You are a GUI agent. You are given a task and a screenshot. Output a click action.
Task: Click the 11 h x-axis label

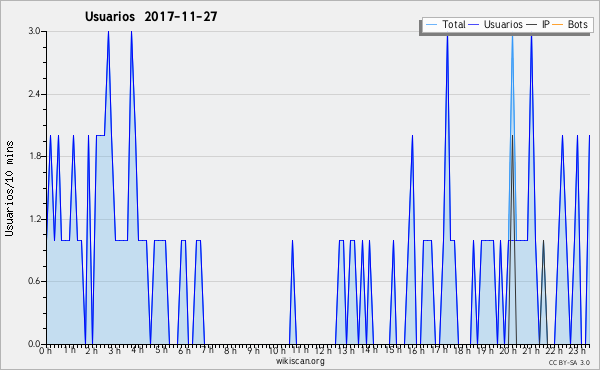tap(300, 350)
